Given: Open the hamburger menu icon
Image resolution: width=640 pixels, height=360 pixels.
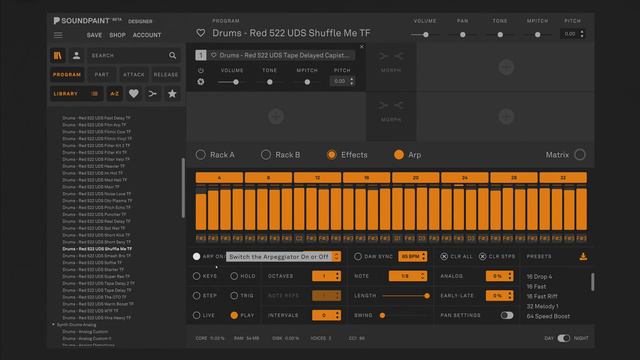Looking at the screenshot, I should tap(58, 35).
